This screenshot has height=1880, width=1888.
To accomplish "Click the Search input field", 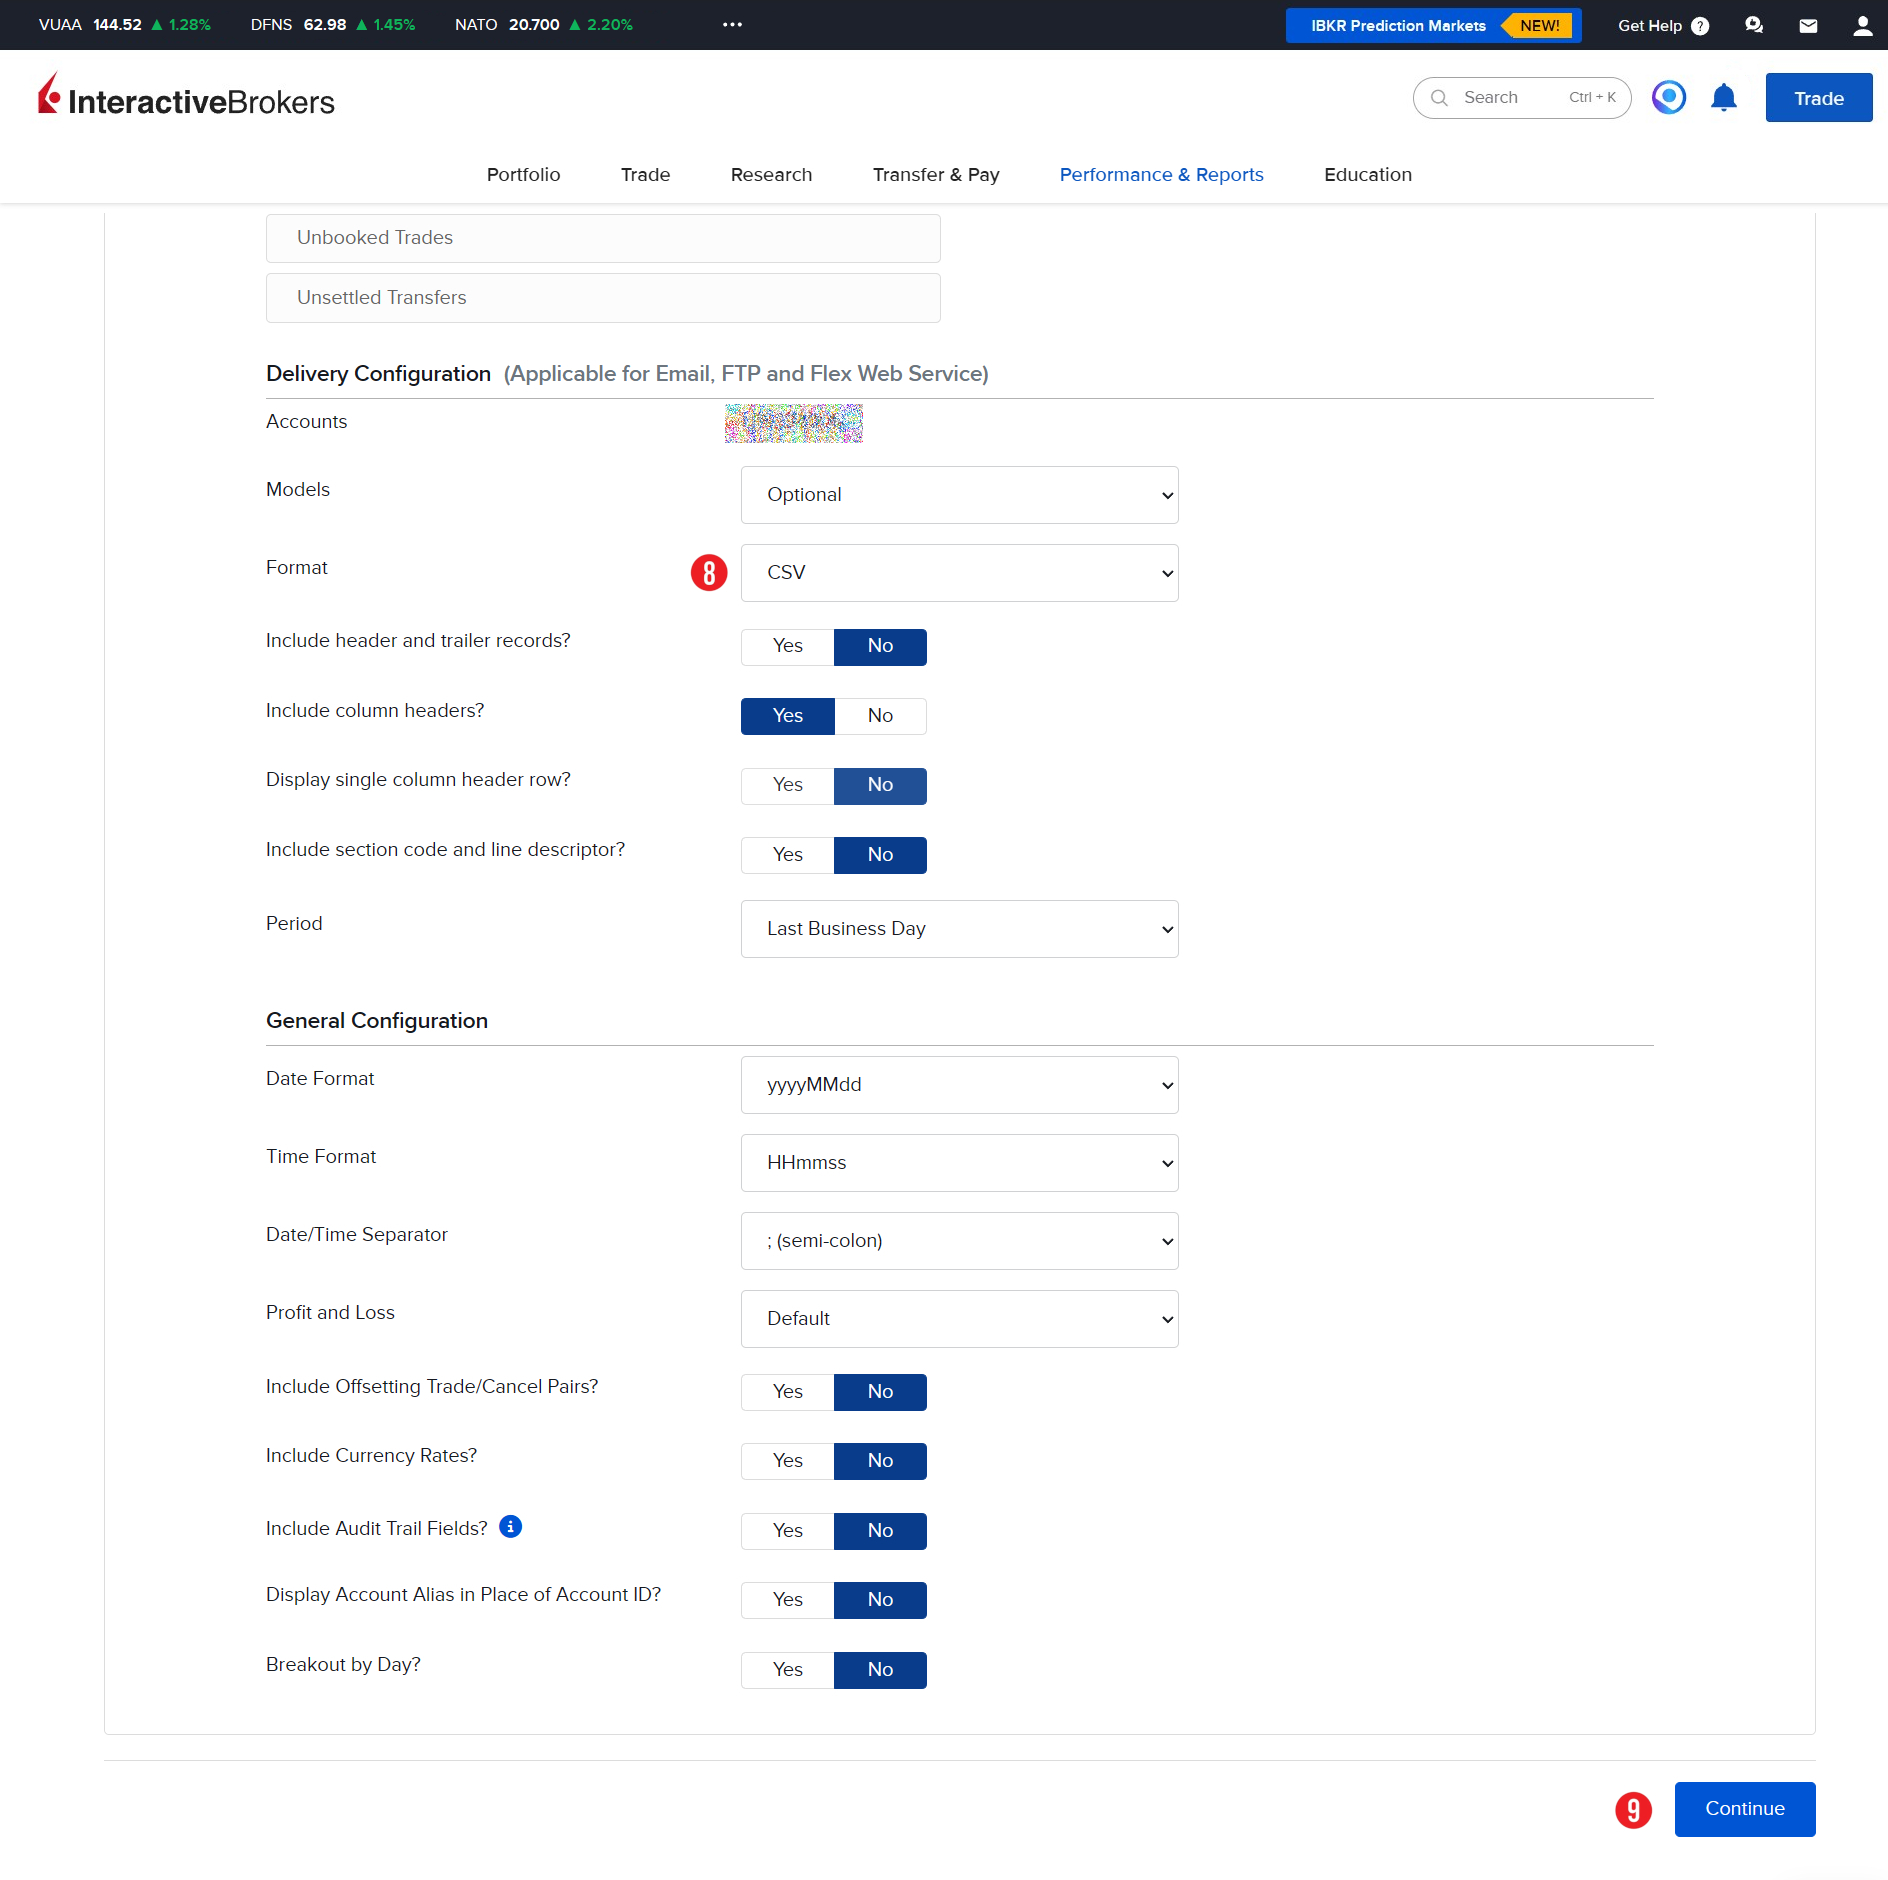I will [1521, 98].
